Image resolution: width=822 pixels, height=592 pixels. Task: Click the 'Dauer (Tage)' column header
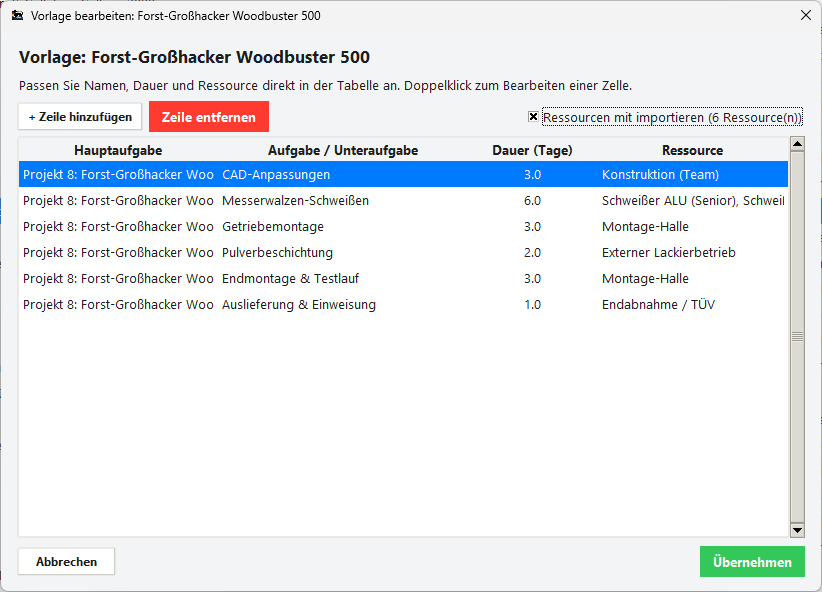[x=532, y=150]
